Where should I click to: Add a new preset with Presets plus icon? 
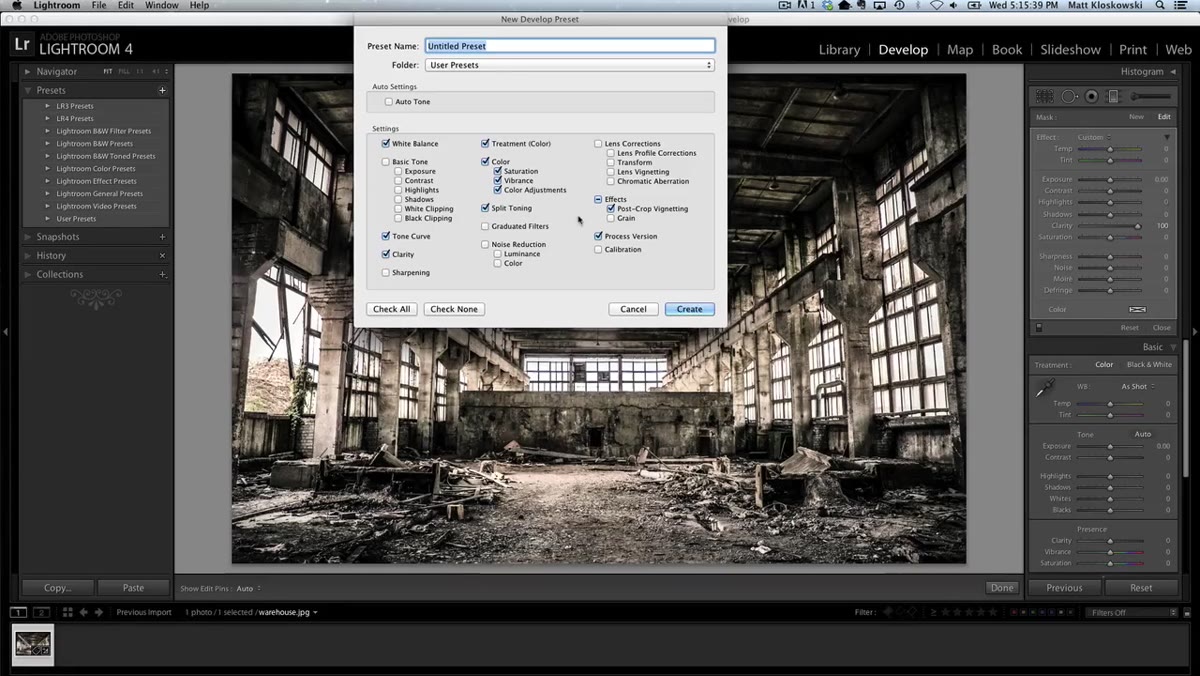click(162, 90)
